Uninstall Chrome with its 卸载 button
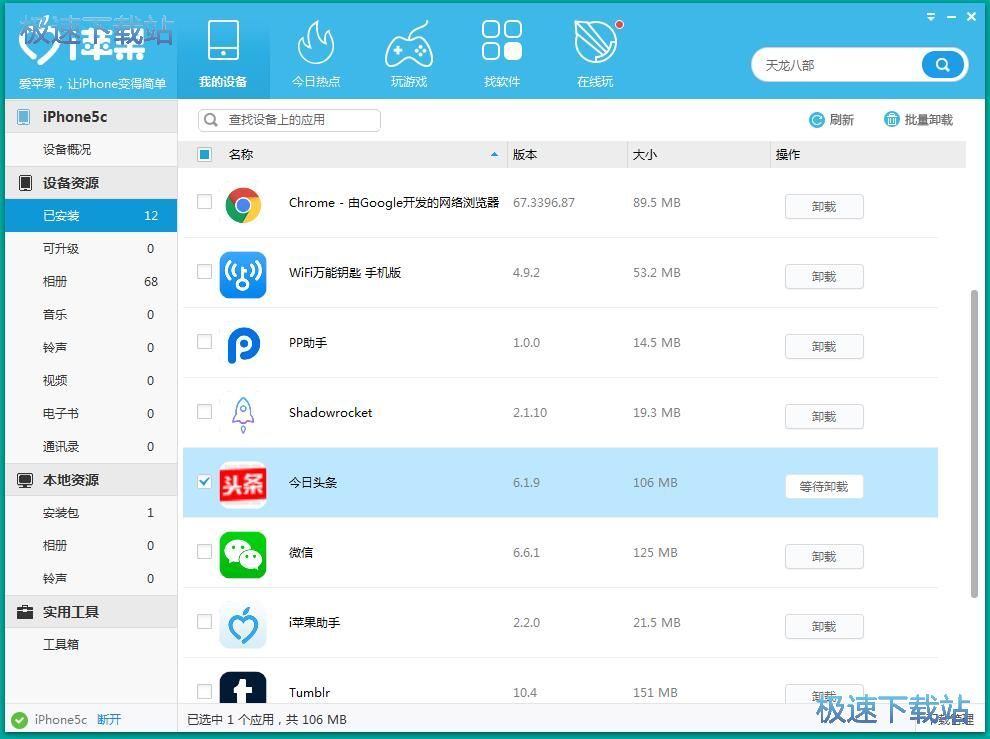990x739 pixels. [x=824, y=207]
